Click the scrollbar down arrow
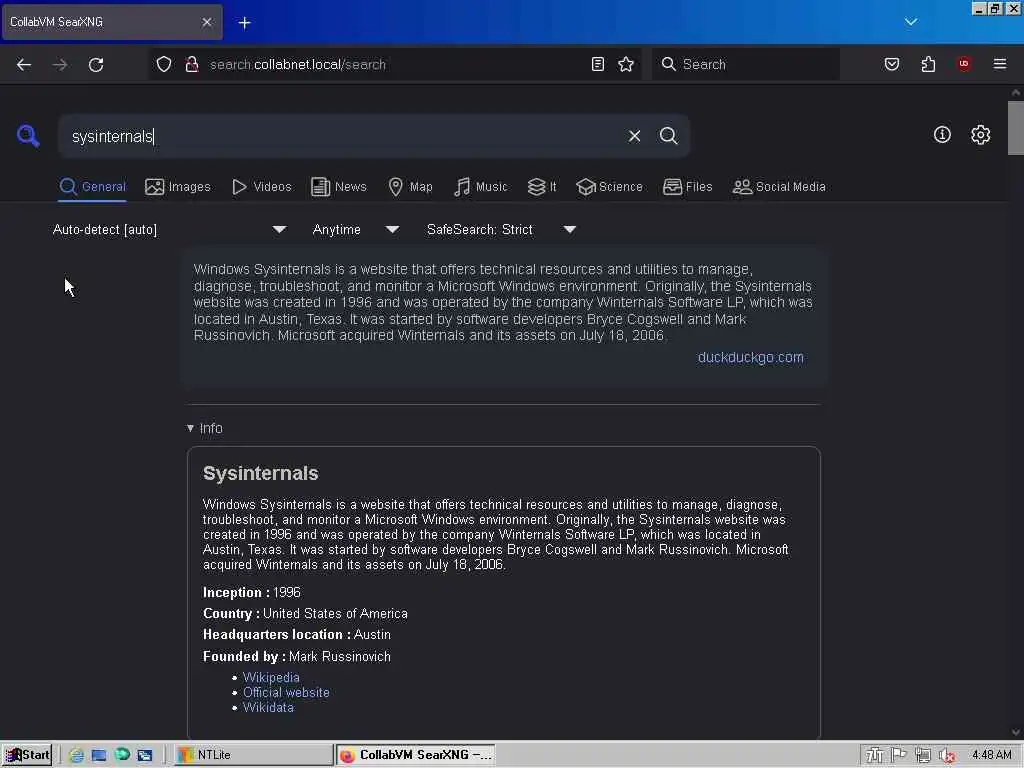This screenshot has width=1024, height=768. [x=1016, y=732]
